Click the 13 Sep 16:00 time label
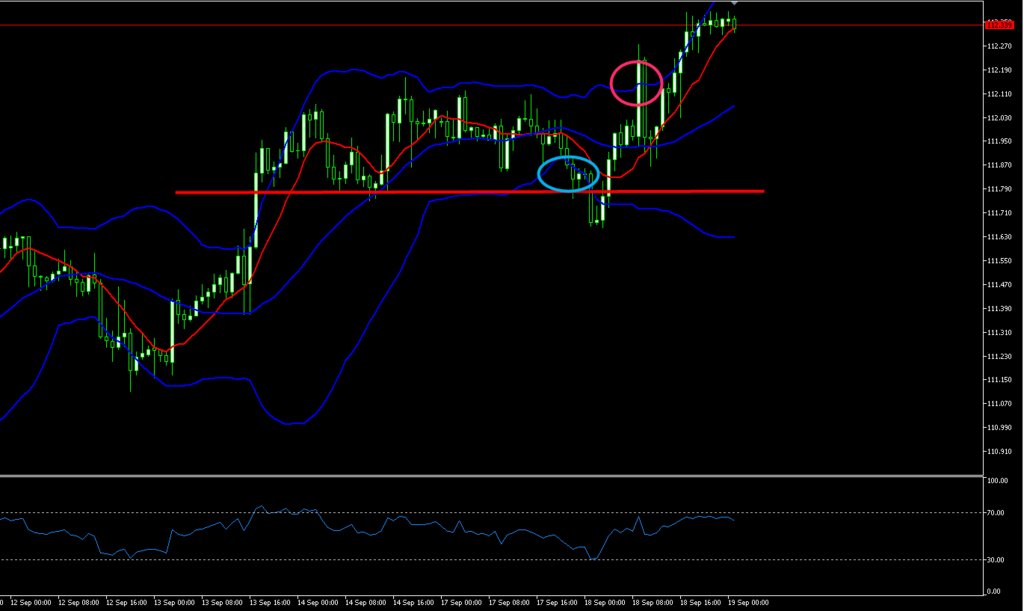The image size is (1024, 611). pyautogui.click(x=270, y=603)
